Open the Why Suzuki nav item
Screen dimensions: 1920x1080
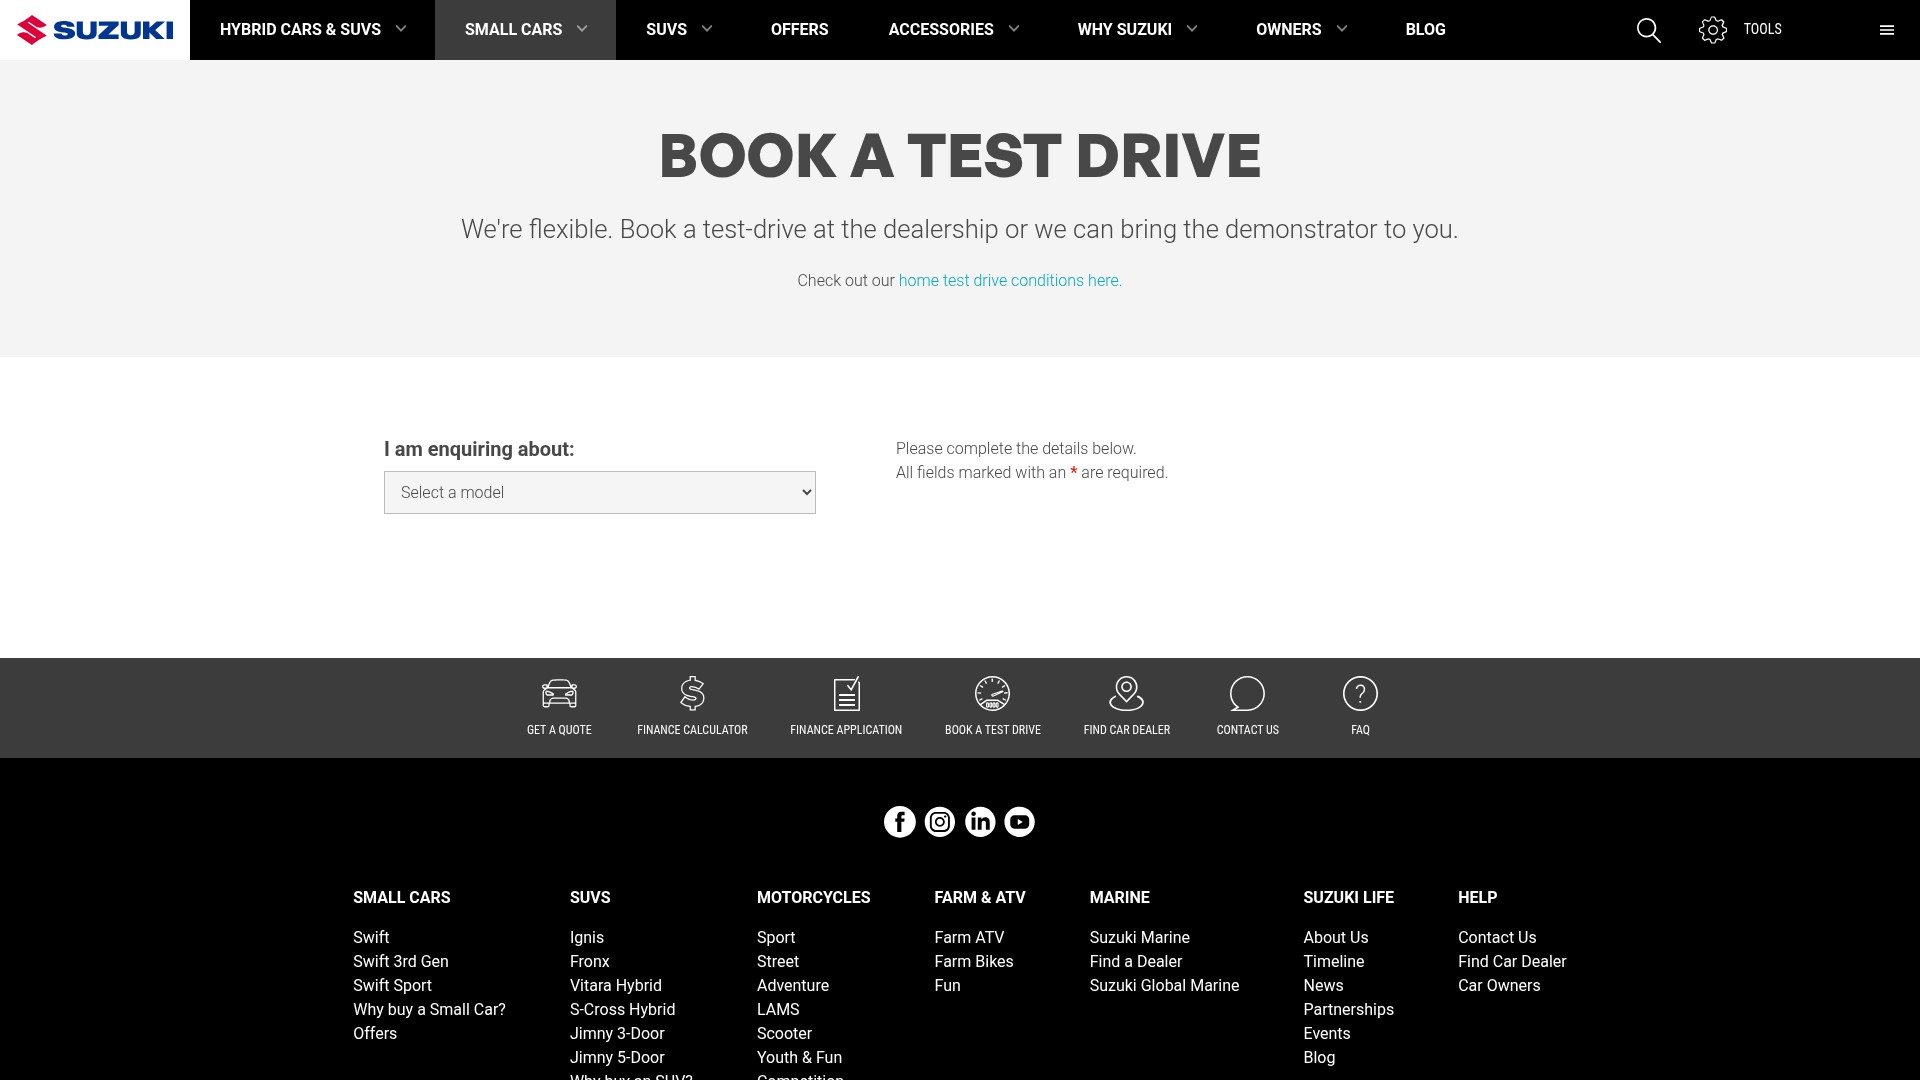1125,30
